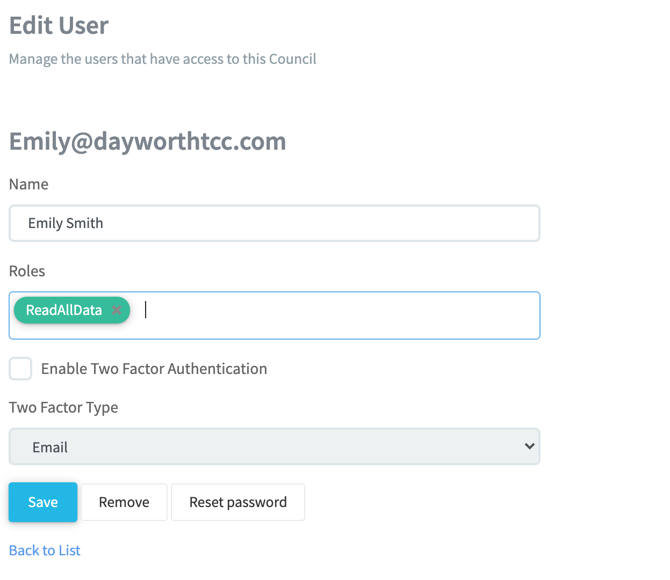Click the Name input field
The image size is (670, 580).
point(274,223)
